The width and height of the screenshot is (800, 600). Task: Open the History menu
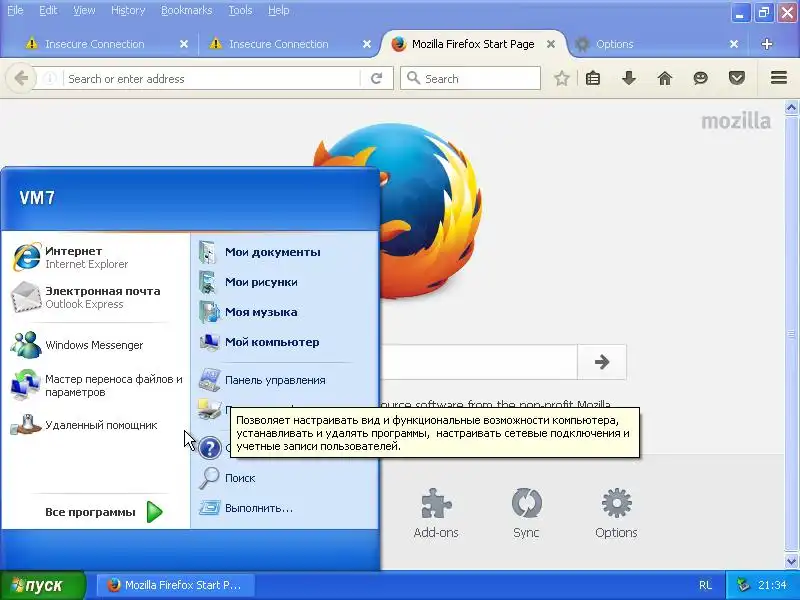coord(128,10)
